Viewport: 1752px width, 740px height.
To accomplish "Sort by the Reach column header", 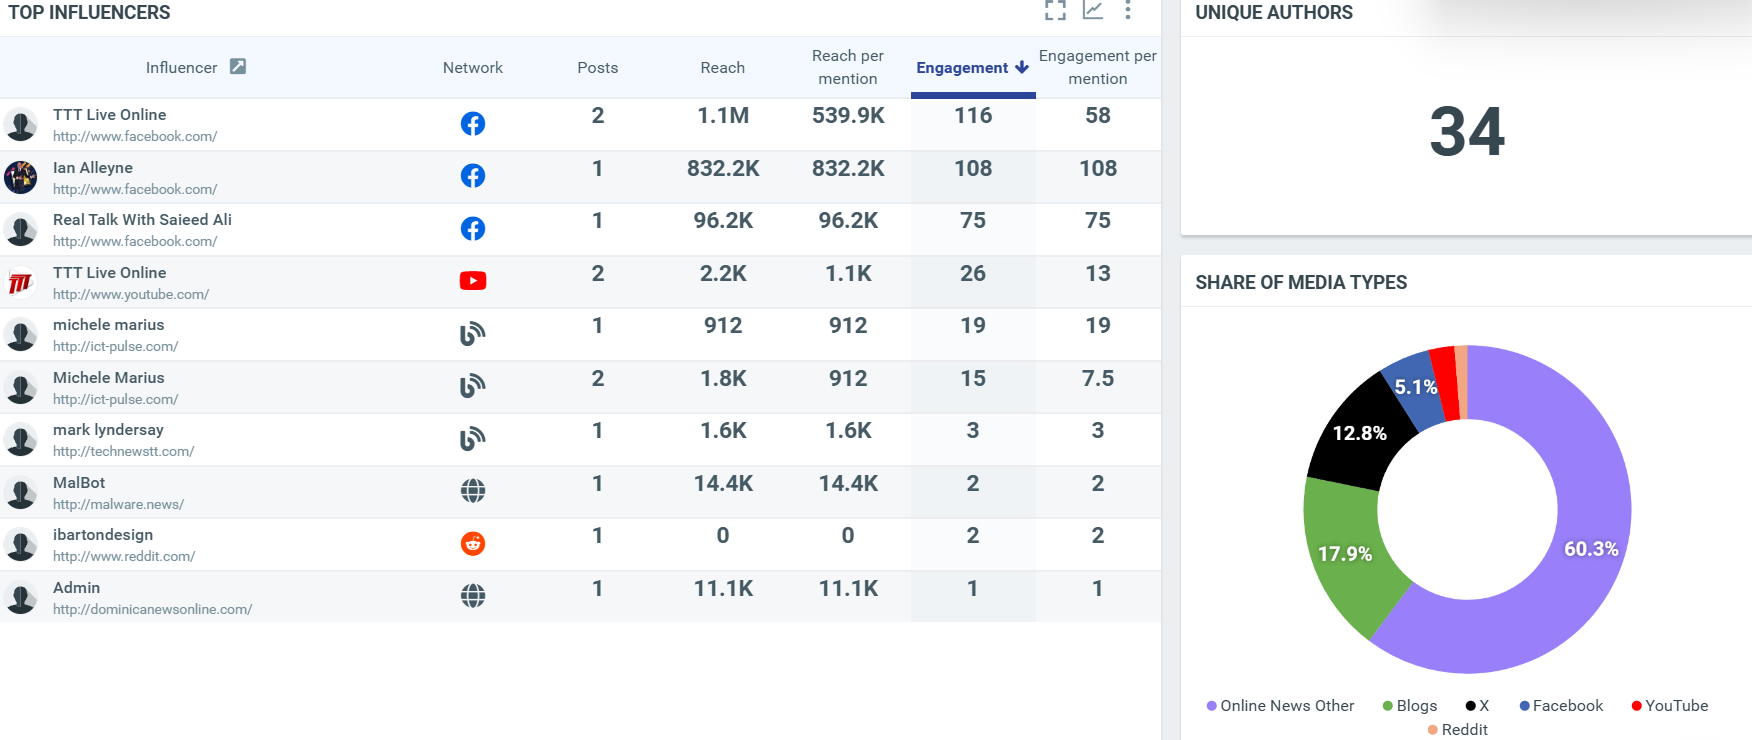I will [x=722, y=68].
